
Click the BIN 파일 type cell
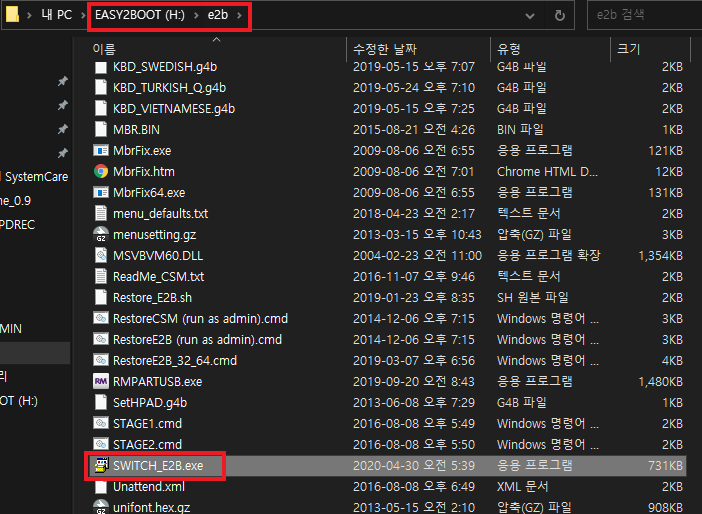point(520,130)
